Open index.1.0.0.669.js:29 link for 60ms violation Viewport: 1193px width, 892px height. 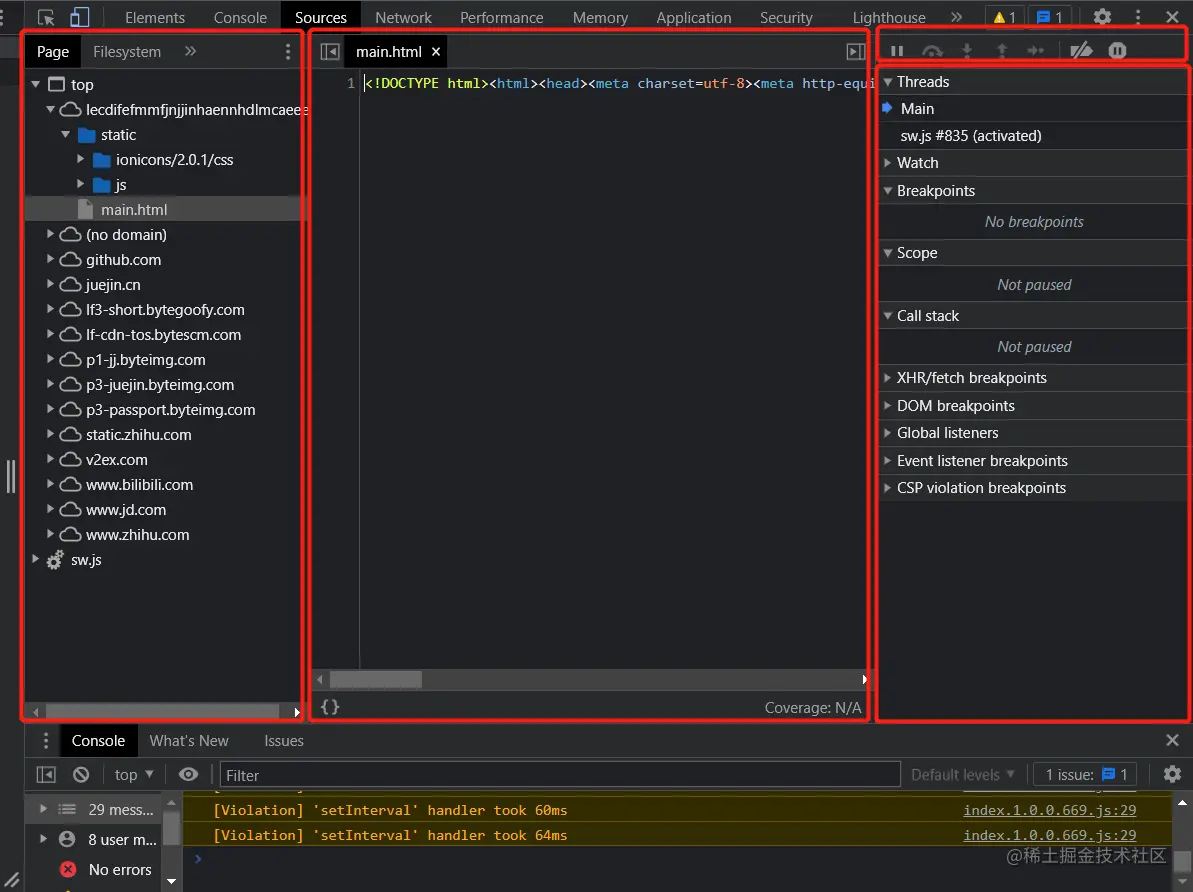coord(1049,810)
